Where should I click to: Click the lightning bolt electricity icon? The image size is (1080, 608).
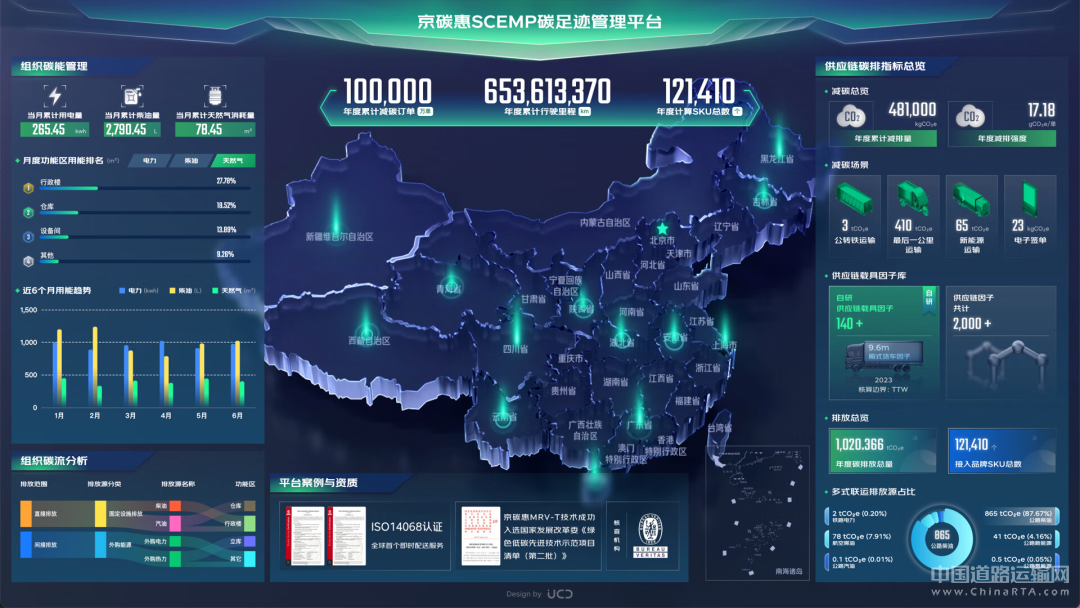[x=54, y=96]
